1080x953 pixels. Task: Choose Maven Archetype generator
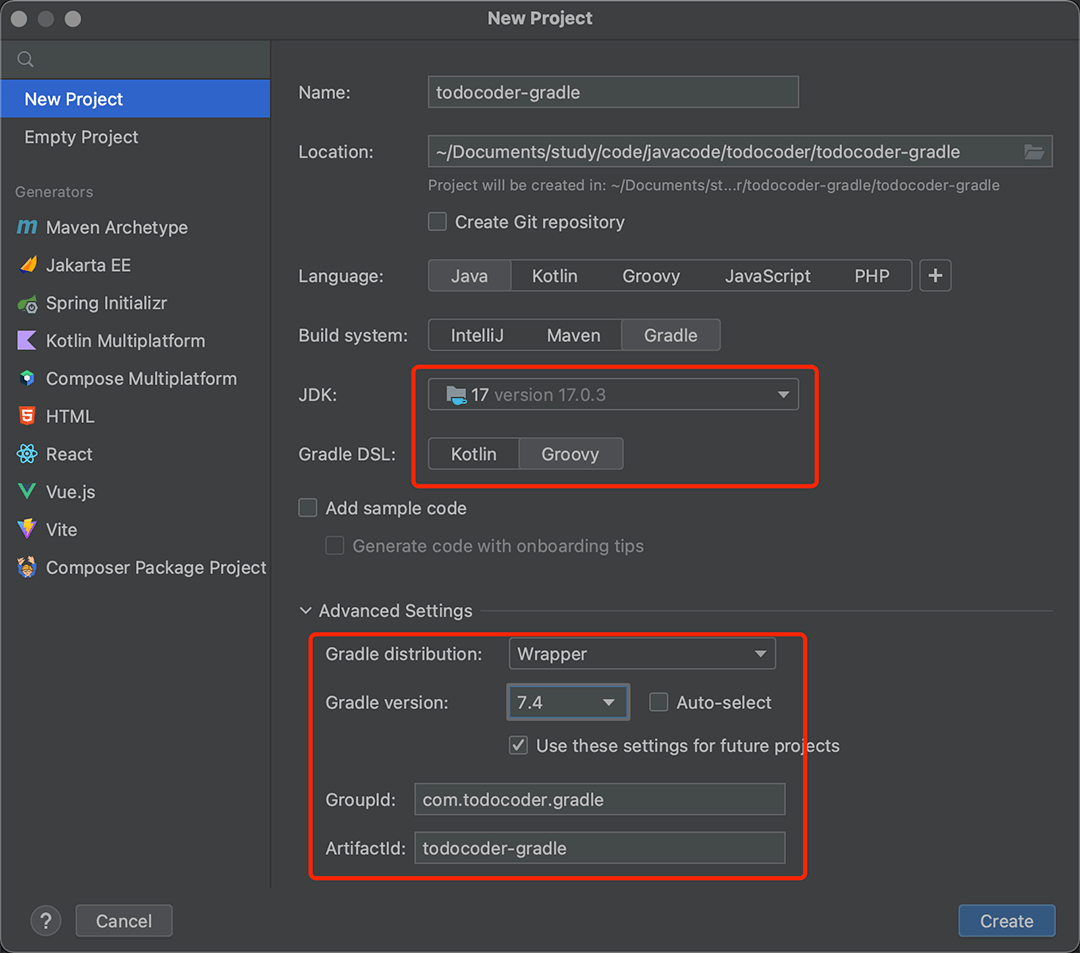click(135, 227)
